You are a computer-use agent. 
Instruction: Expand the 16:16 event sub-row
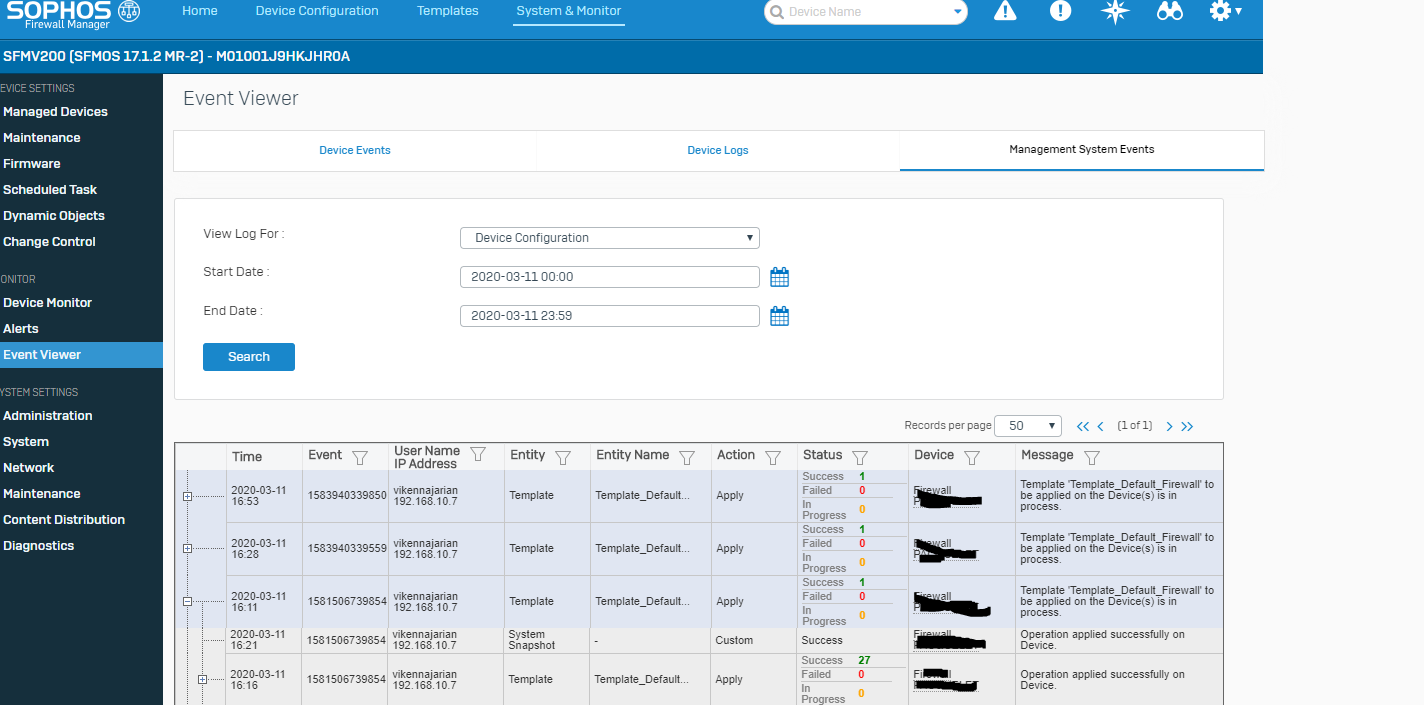pyautogui.click(x=202, y=680)
